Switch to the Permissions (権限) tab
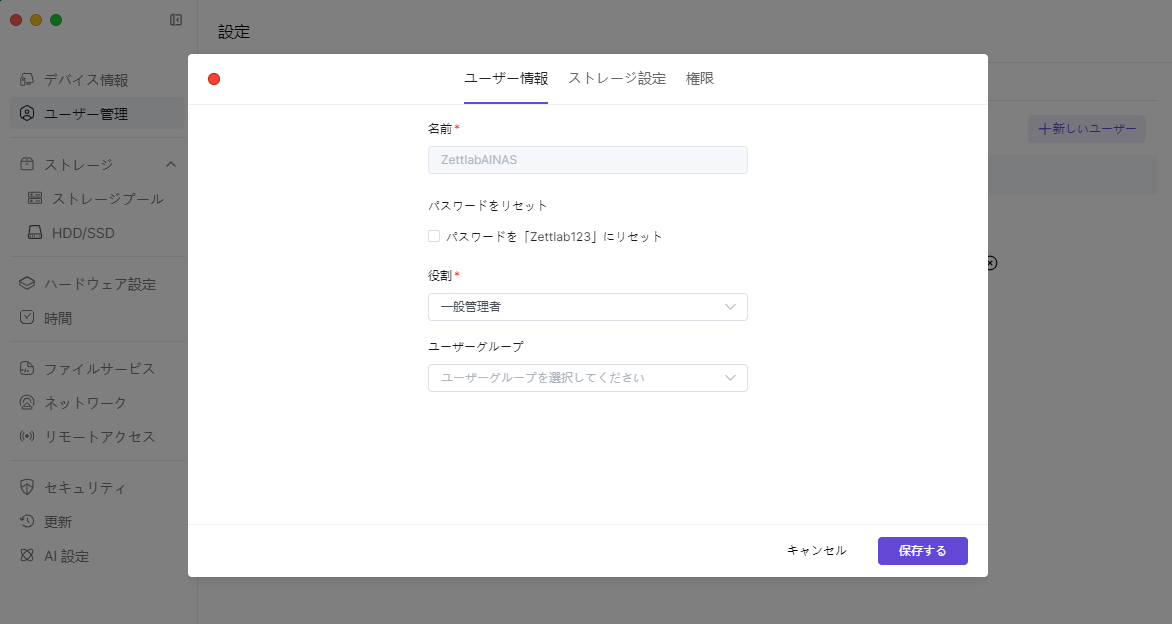 (x=699, y=79)
